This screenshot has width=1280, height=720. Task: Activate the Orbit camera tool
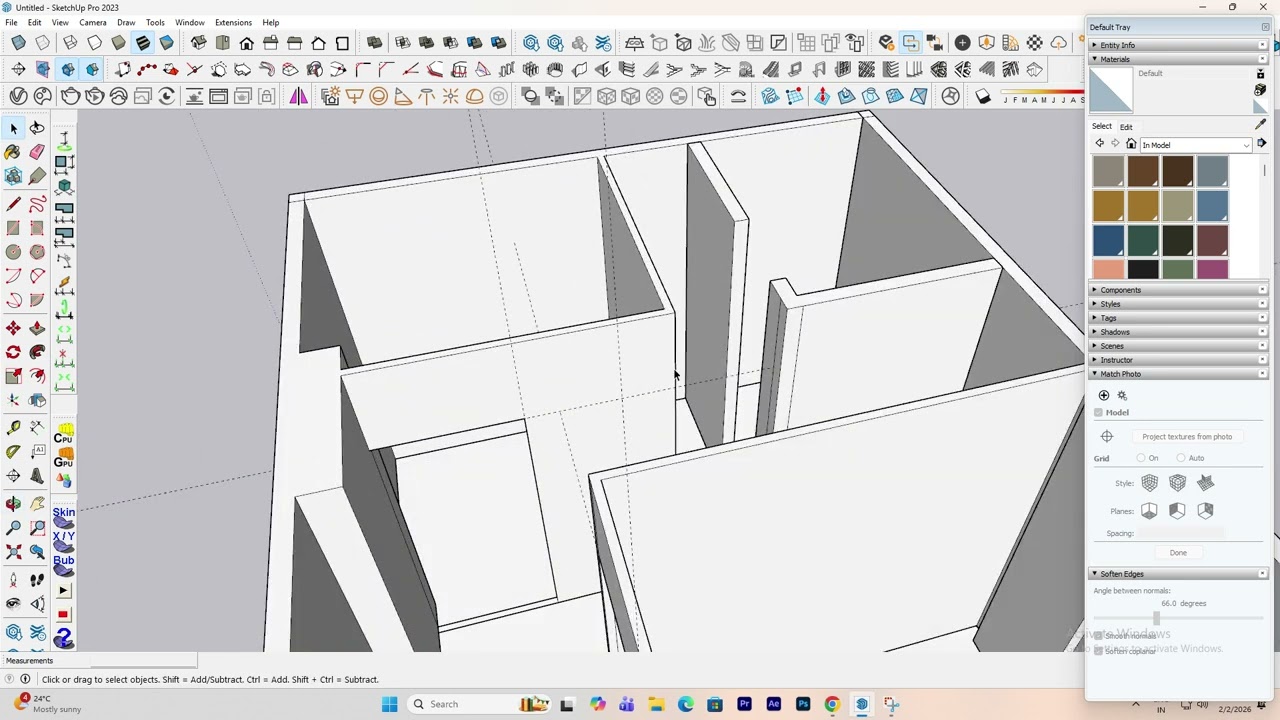click(x=13, y=504)
